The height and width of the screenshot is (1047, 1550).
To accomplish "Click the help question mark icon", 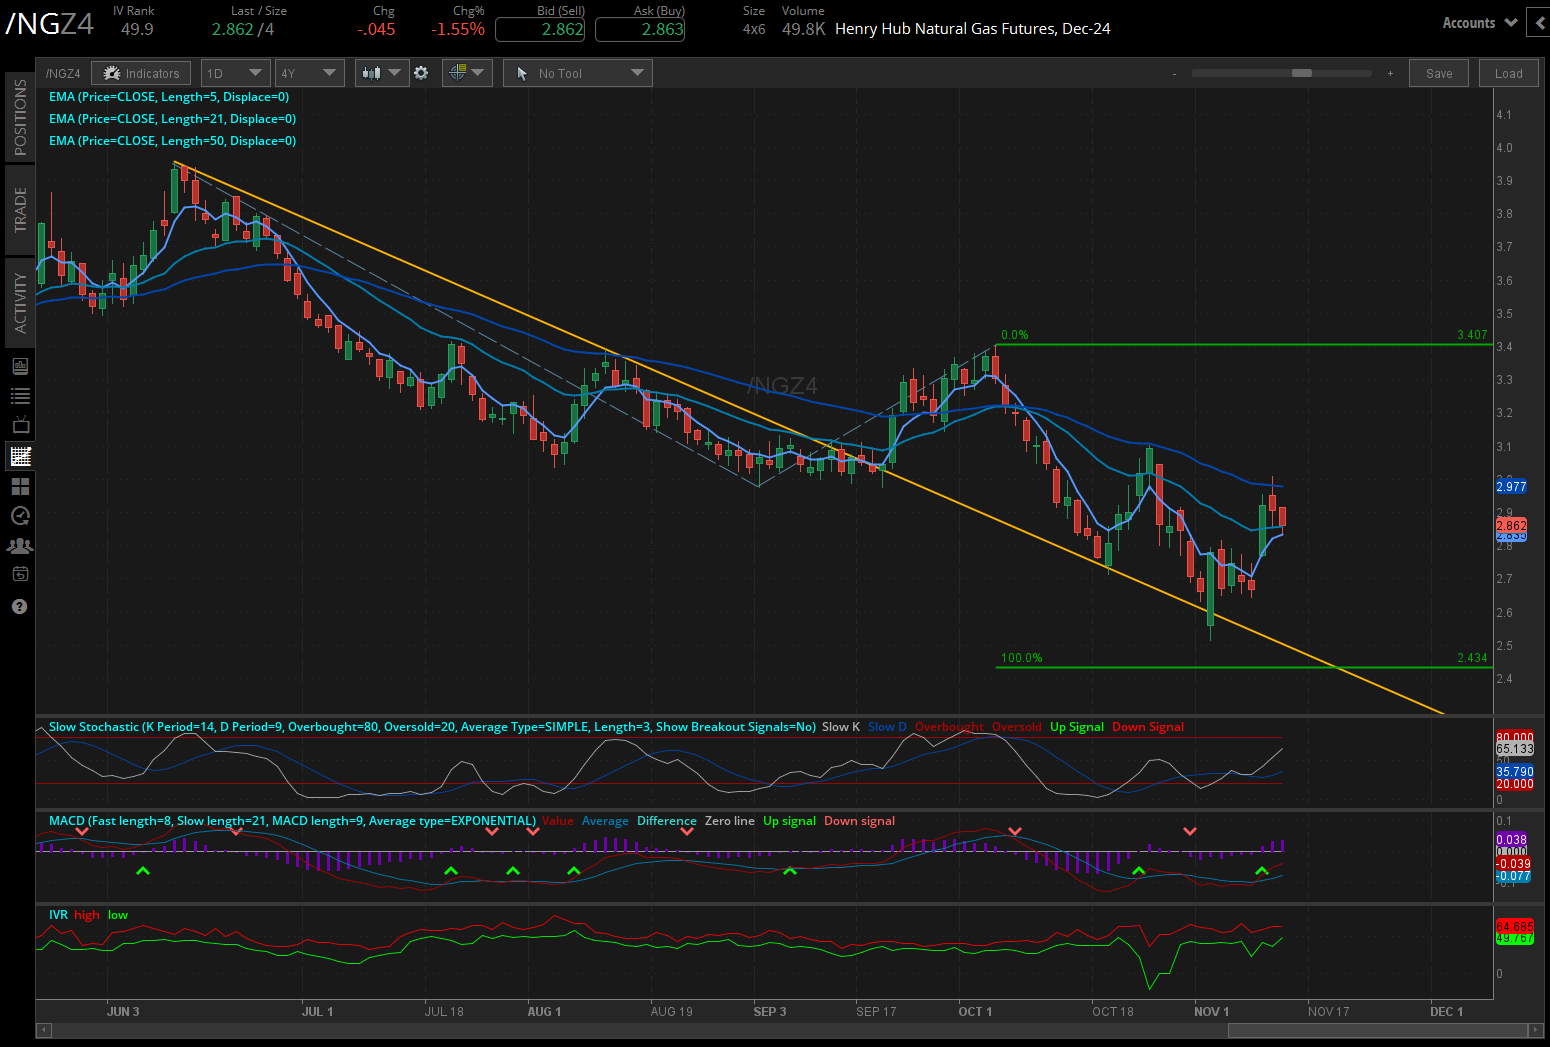I will [x=20, y=607].
